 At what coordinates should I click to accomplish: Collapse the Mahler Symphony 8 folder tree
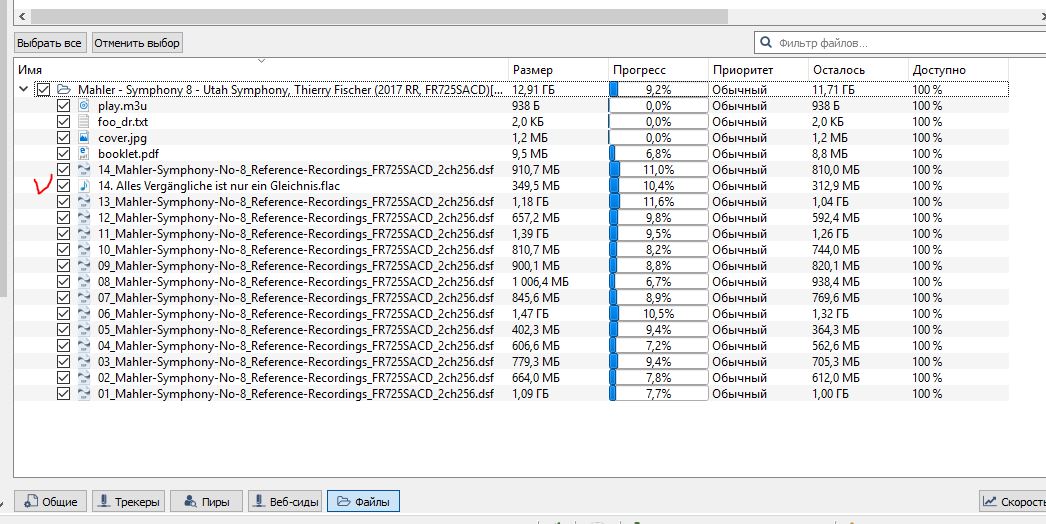pos(23,89)
